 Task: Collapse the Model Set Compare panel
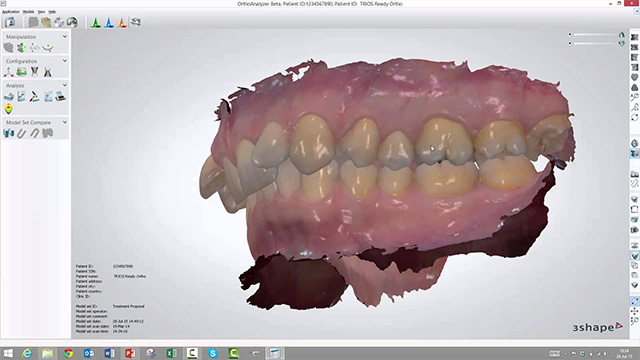click(x=64, y=122)
